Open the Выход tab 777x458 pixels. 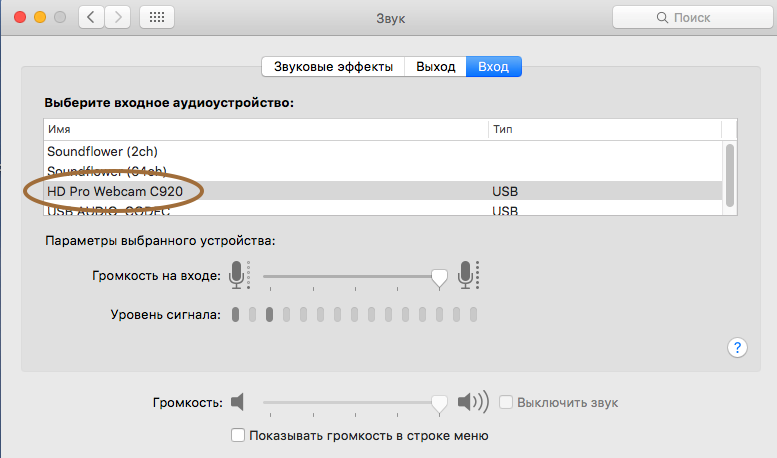436,66
